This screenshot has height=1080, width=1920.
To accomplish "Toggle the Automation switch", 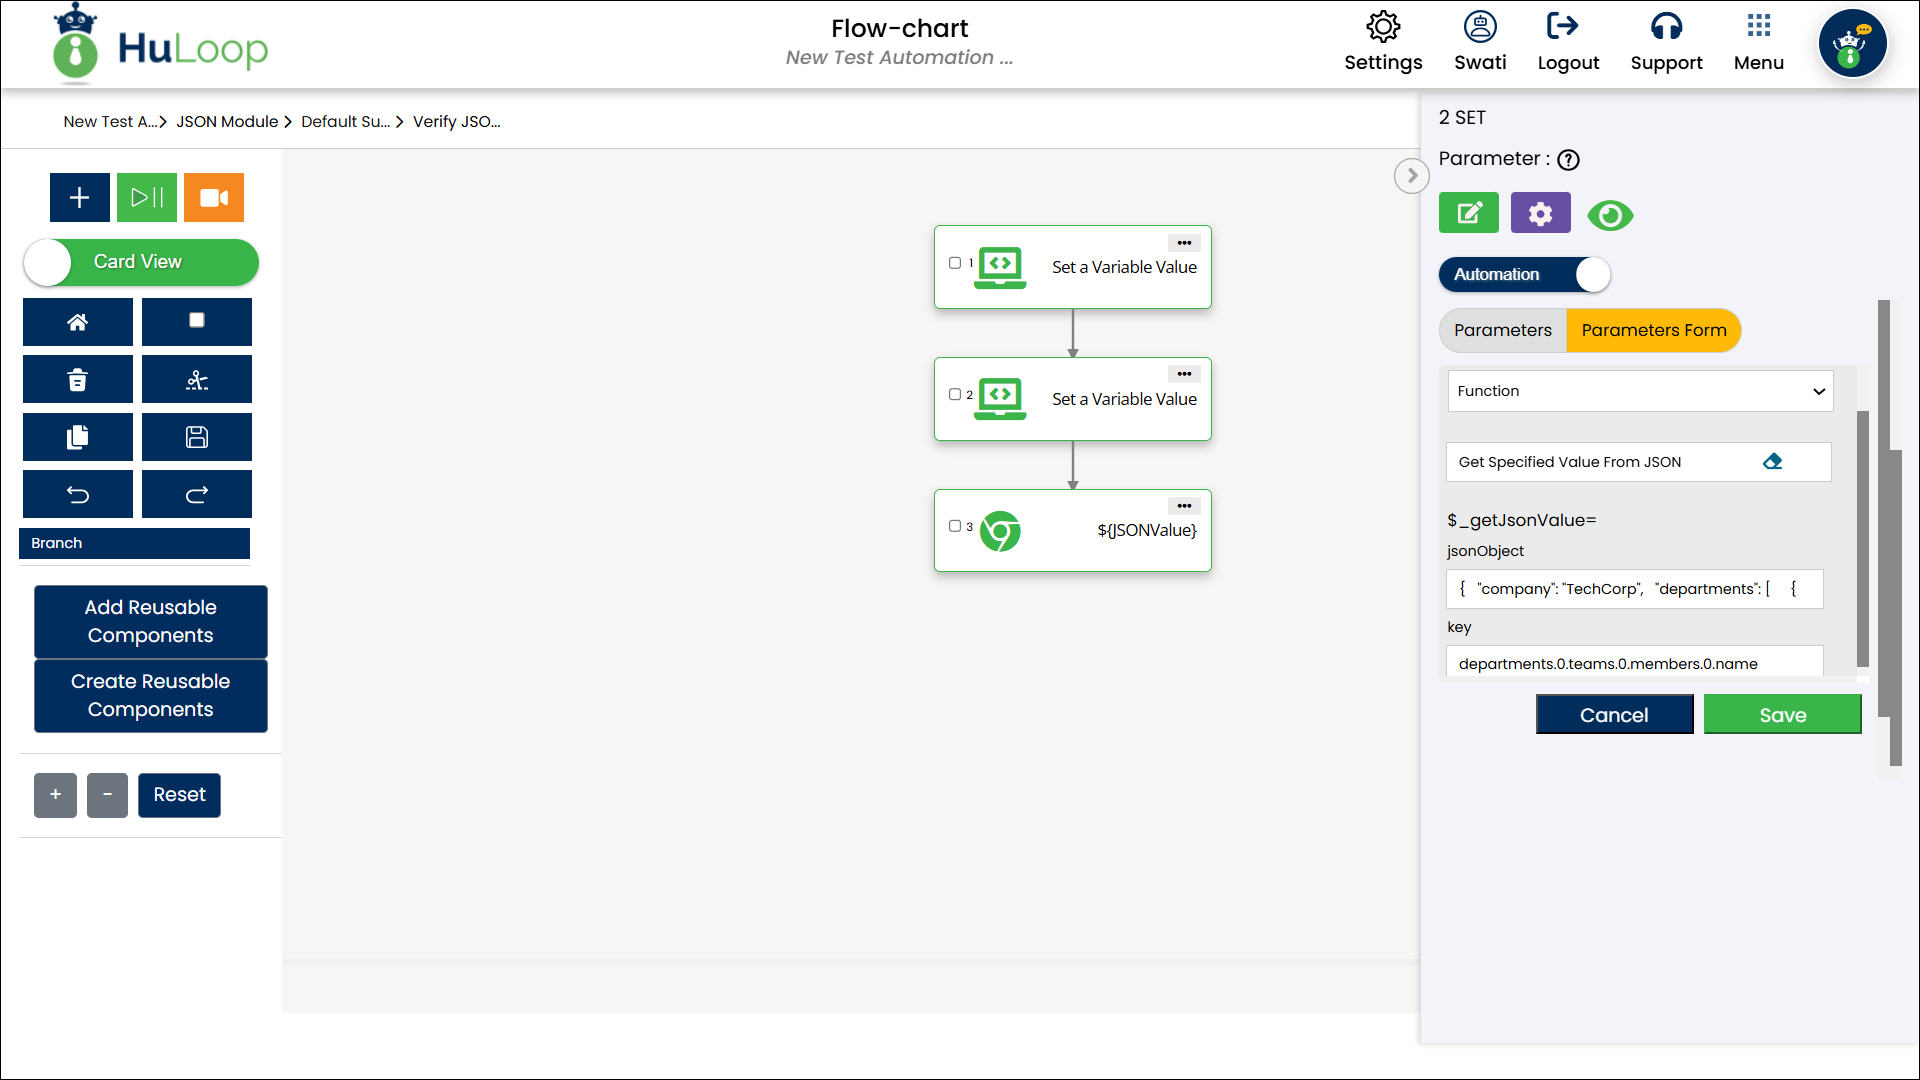I will (1524, 274).
